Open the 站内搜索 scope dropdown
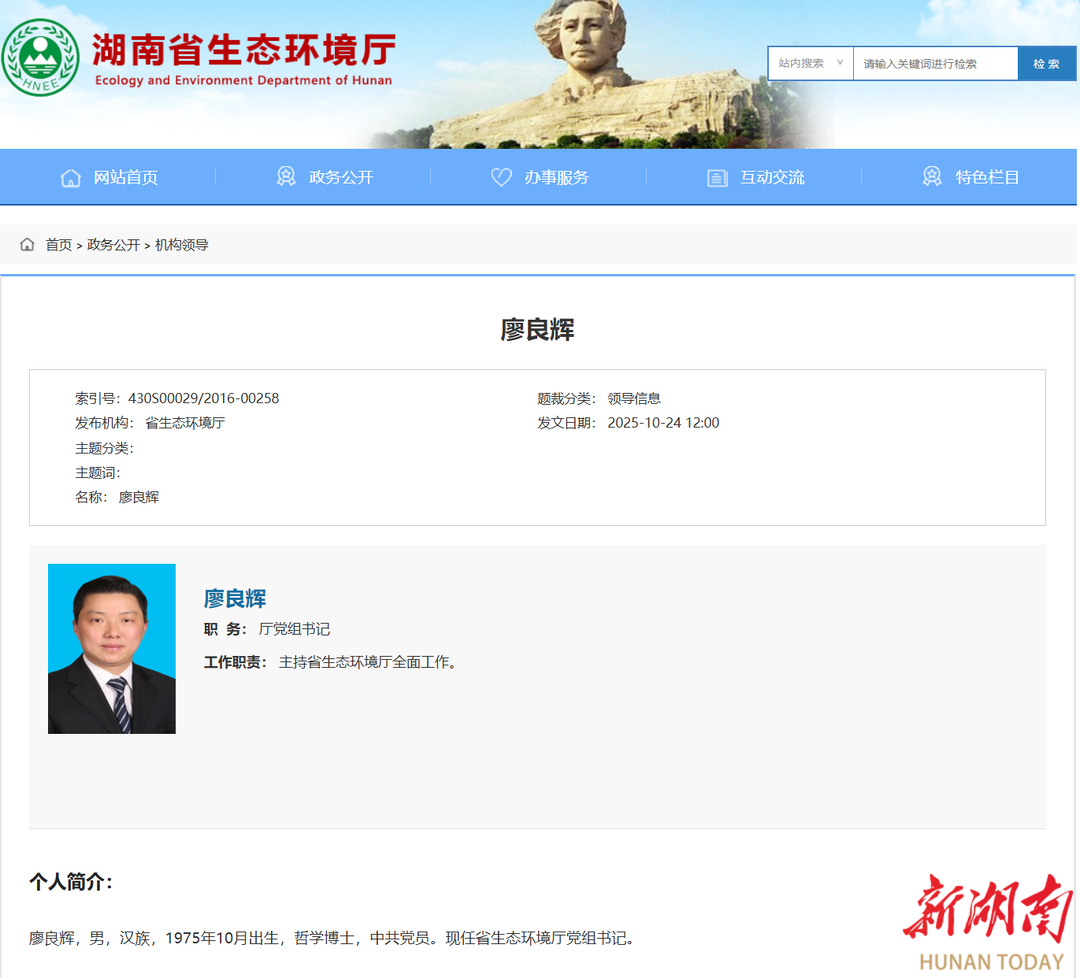This screenshot has width=1080, height=978. pyautogui.click(x=810, y=63)
